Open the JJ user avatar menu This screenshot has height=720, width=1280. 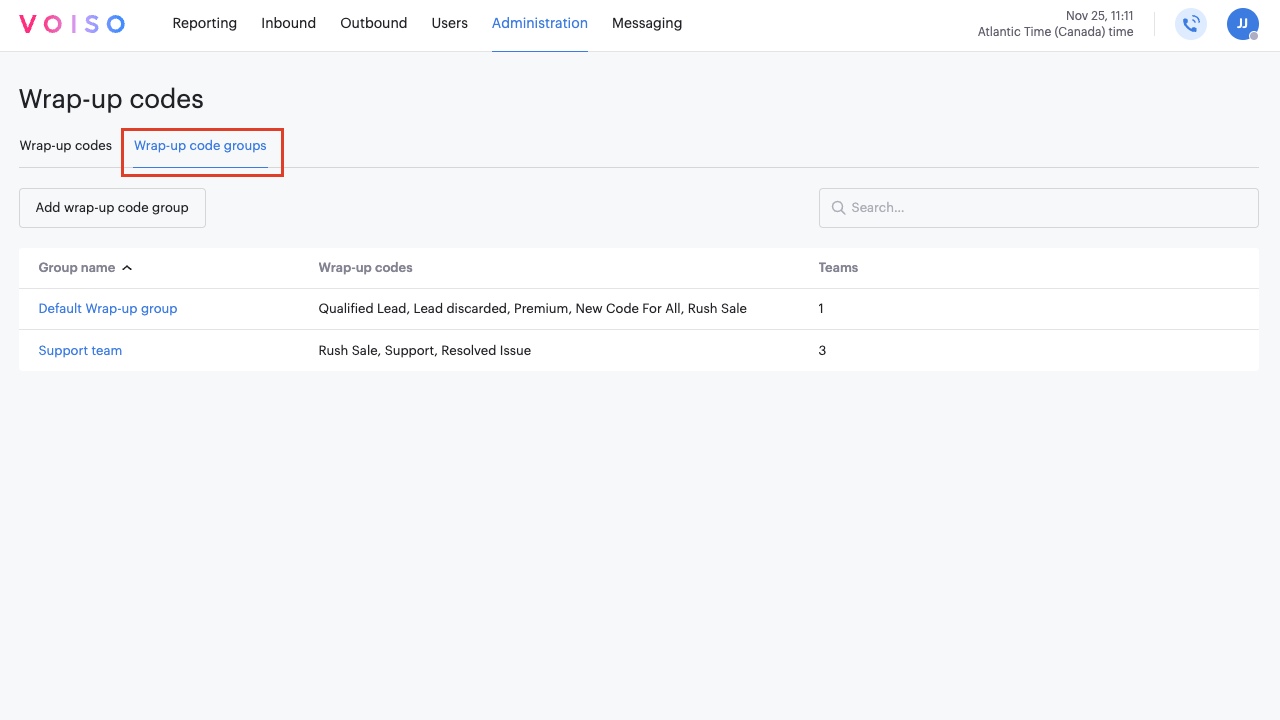(x=1242, y=24)
